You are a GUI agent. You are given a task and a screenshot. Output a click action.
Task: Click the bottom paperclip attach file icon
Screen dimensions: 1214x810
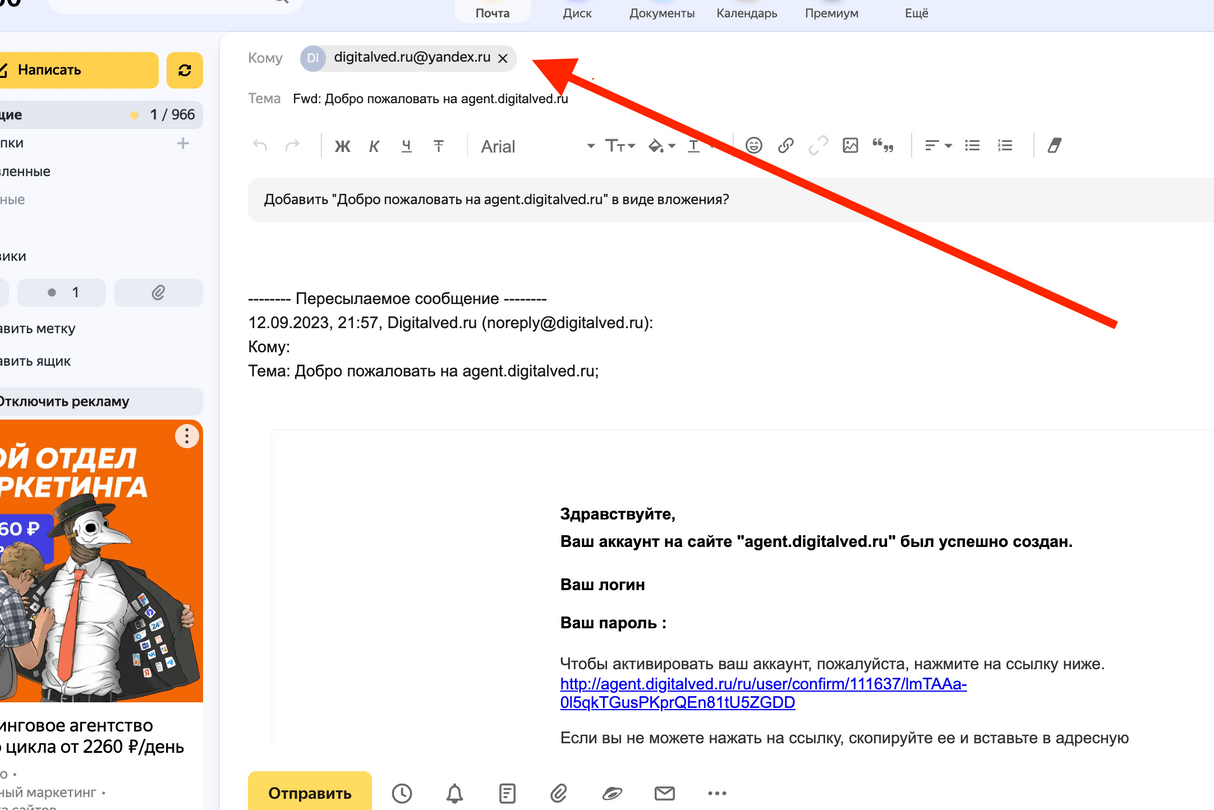point(559,793)
